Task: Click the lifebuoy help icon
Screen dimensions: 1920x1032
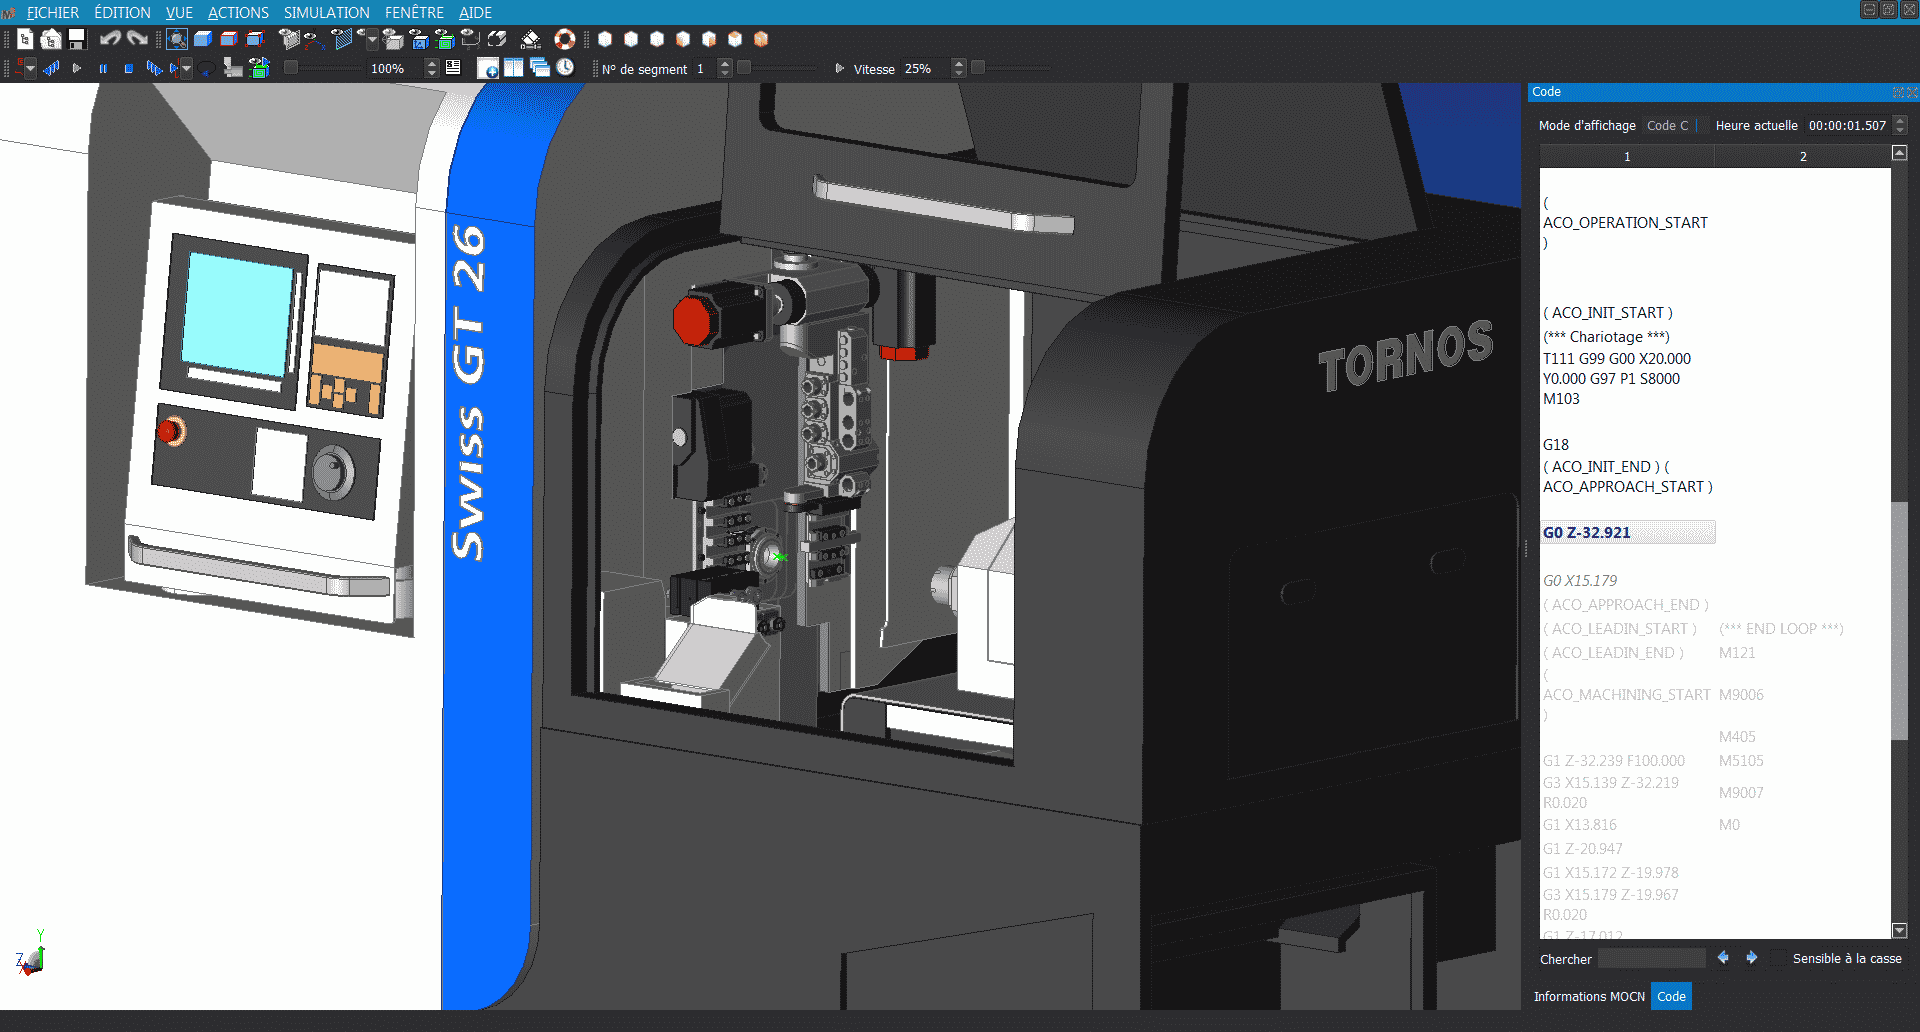Action: [565, 39]
